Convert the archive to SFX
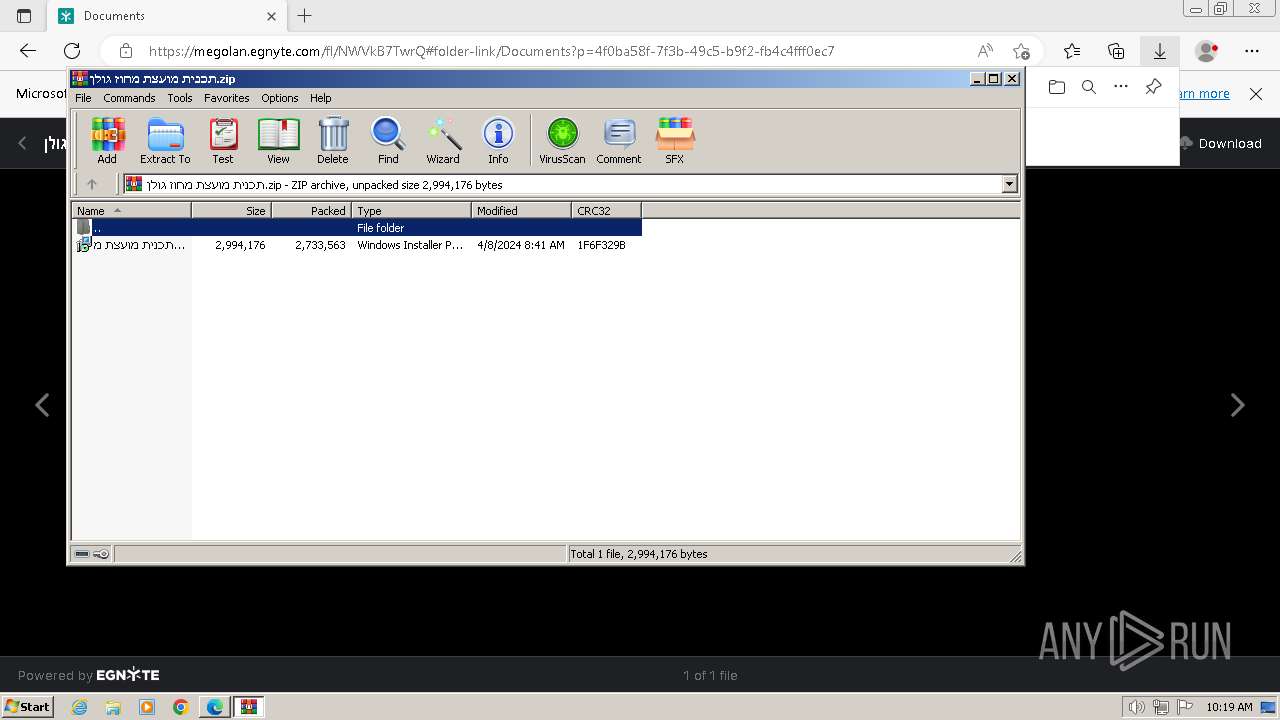 click(x=675, y=140)
